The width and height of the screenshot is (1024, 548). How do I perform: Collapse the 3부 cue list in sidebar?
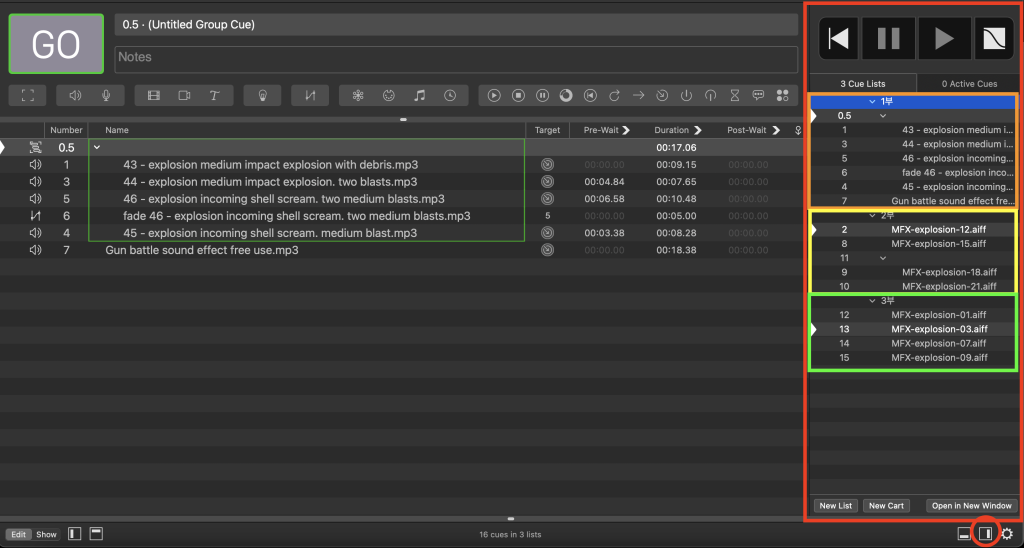(872, 301)
